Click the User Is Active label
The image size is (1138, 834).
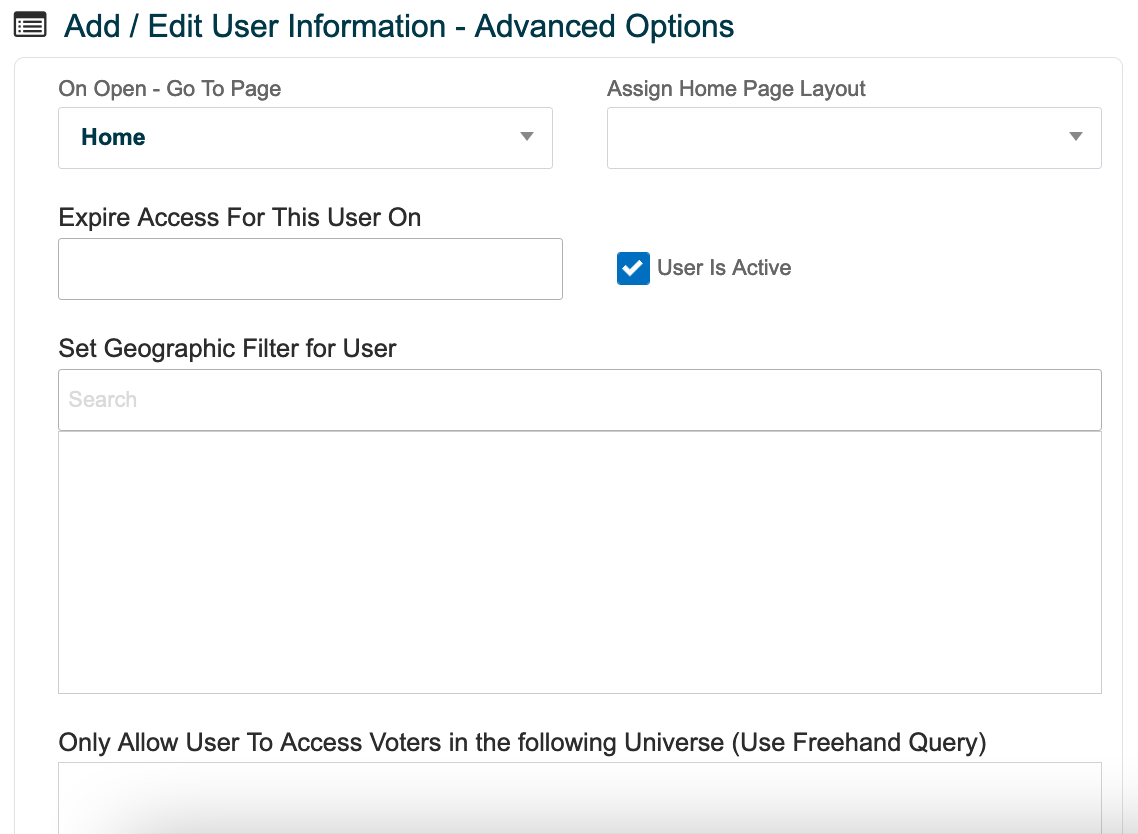coord(723,268)
